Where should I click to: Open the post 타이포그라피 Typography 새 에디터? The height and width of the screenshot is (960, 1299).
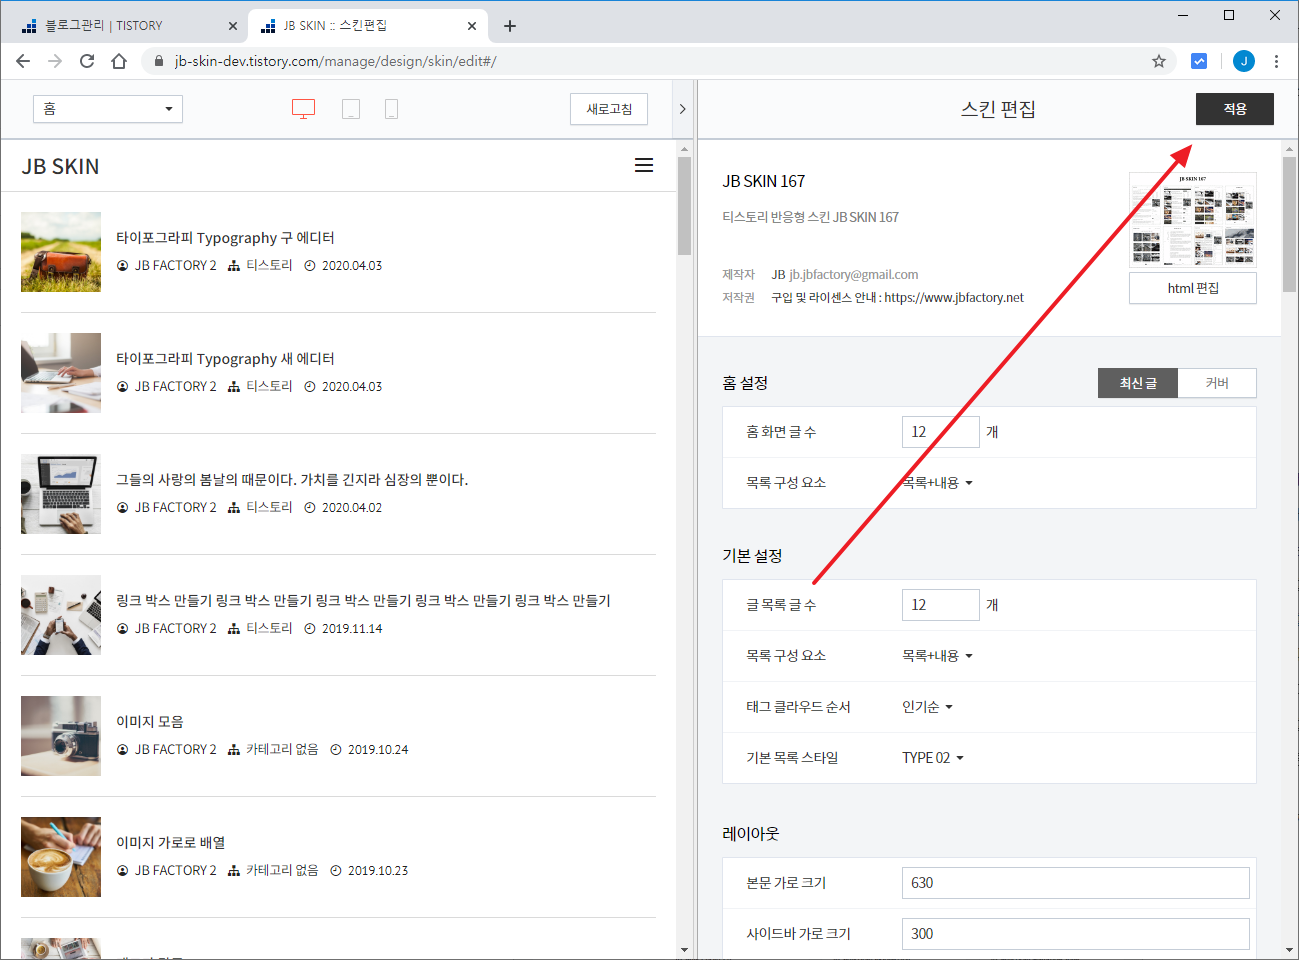[225, 359]
